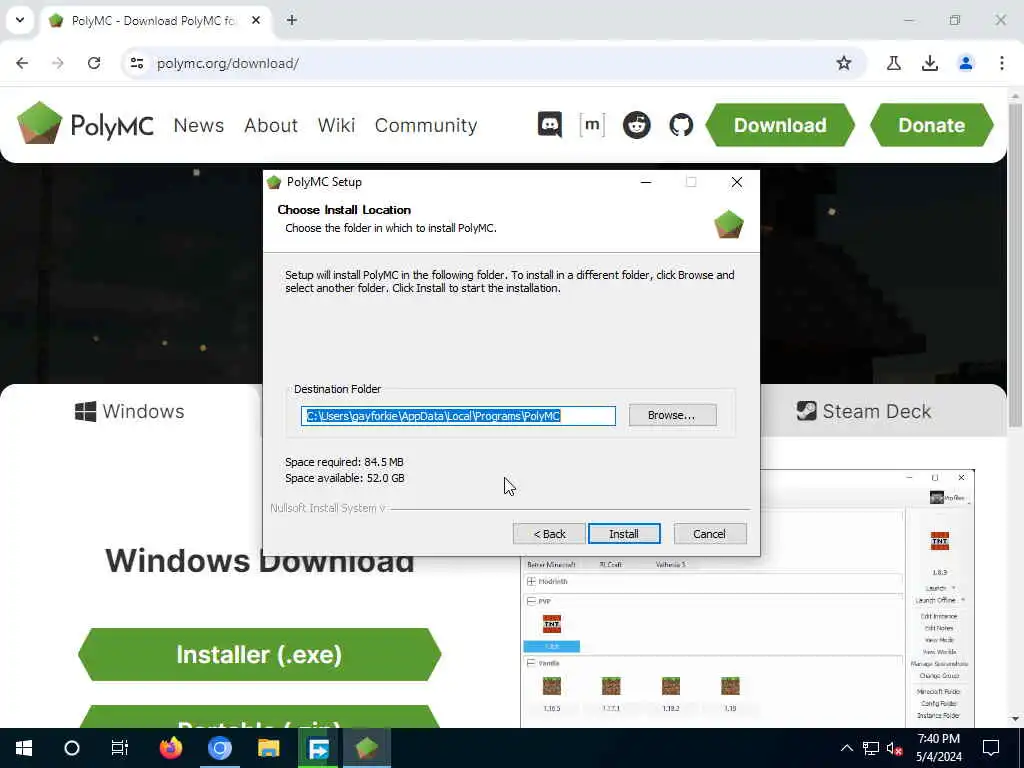Reload the page
This screenshot has width=1024, height=768.
coord(94,63)
